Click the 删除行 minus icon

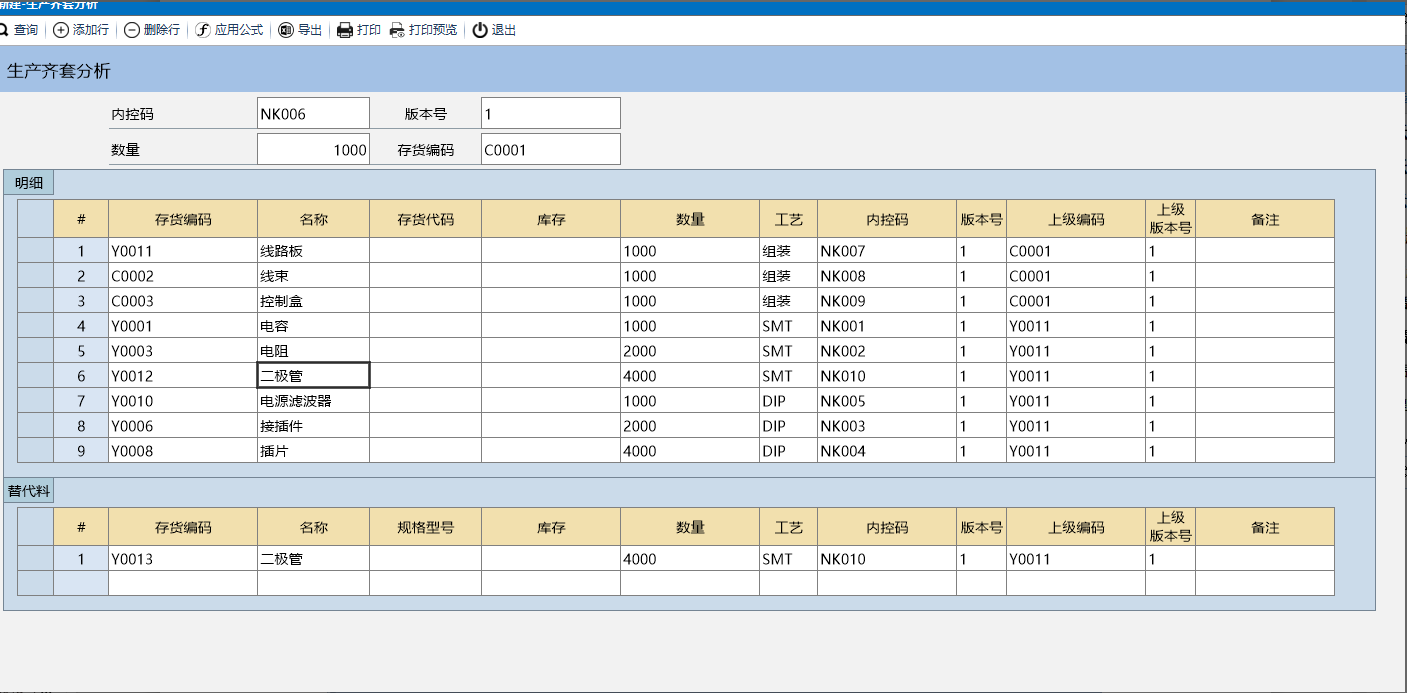point(132,30)
